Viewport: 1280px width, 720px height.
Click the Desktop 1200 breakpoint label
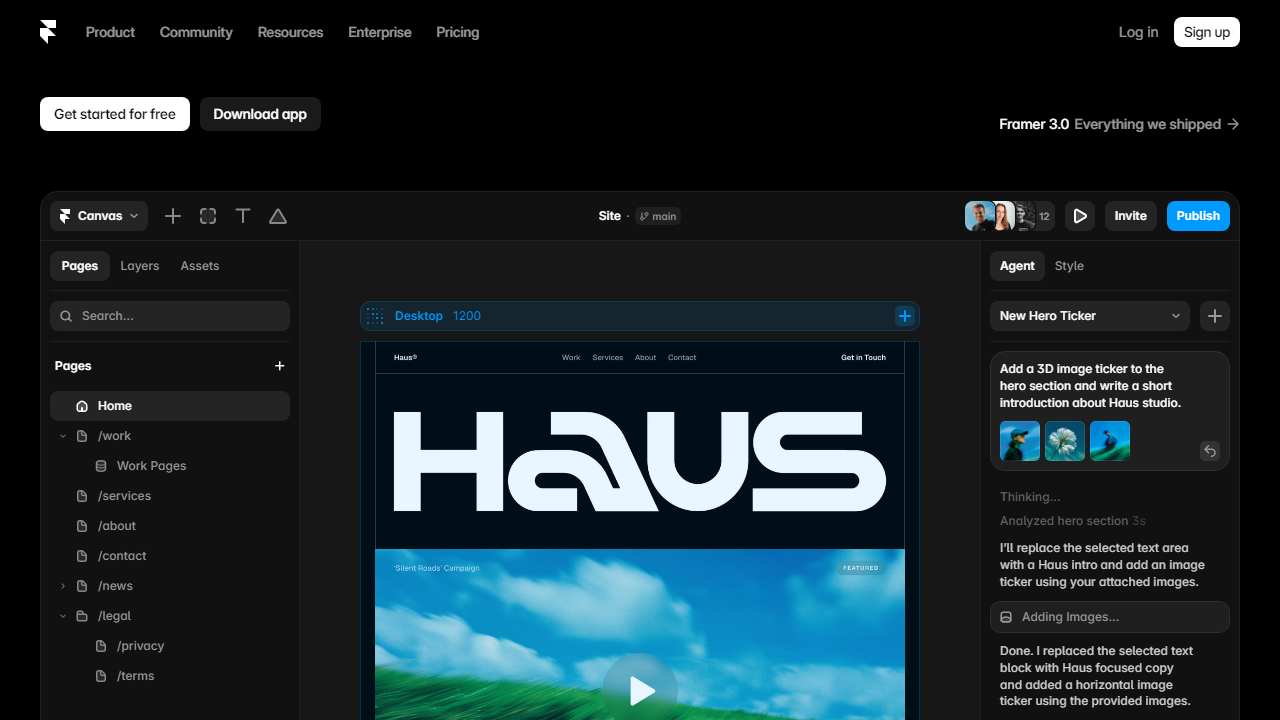coord(438,316)
